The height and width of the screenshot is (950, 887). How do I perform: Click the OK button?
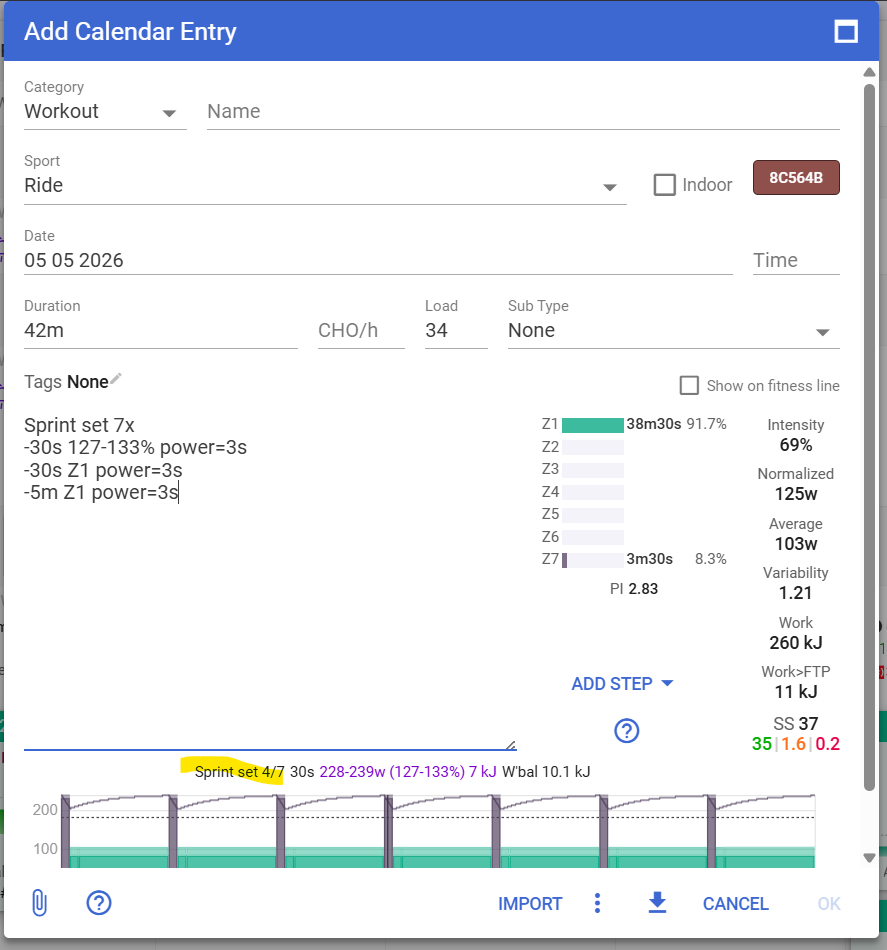829,903
